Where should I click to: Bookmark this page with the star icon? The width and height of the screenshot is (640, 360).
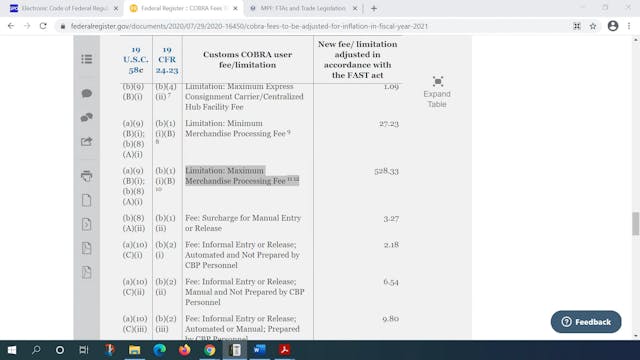[593, 26]
